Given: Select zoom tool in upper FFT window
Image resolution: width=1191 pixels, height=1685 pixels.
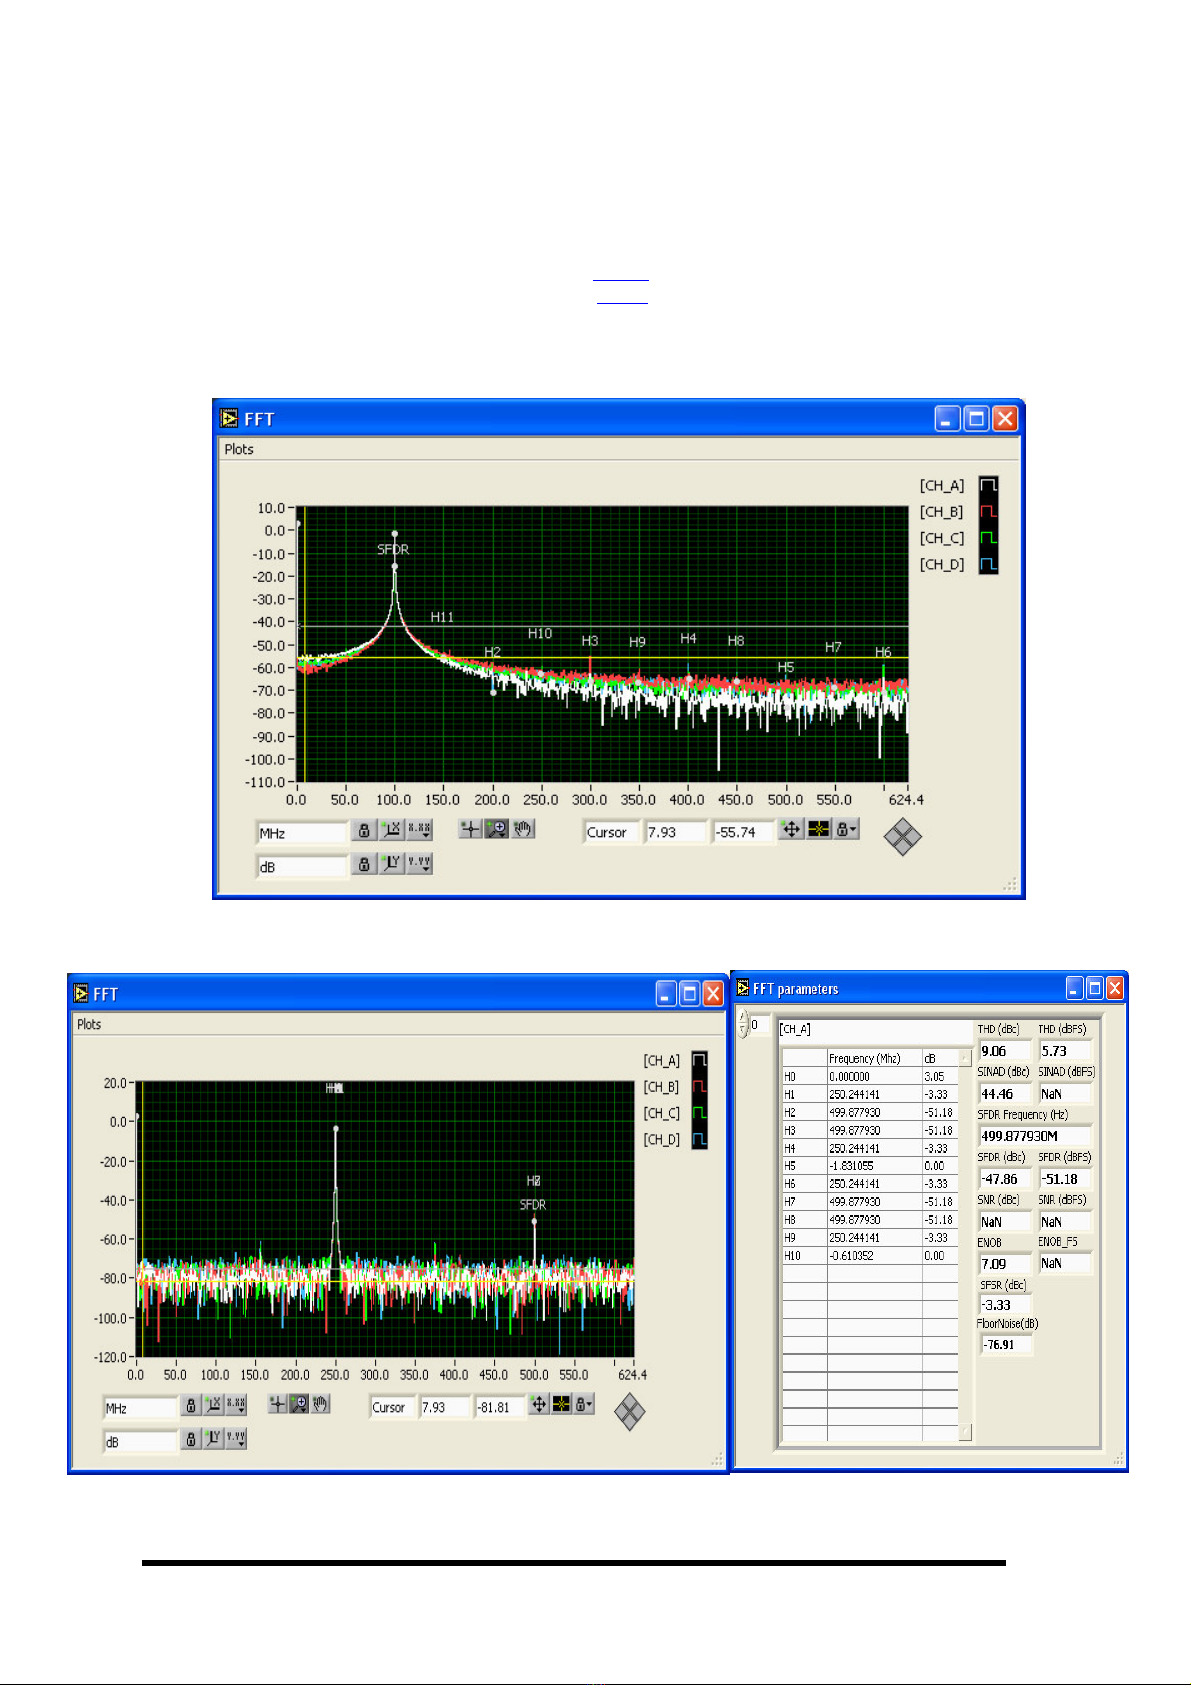Looking at the screenshot, I should pos(496,829).
